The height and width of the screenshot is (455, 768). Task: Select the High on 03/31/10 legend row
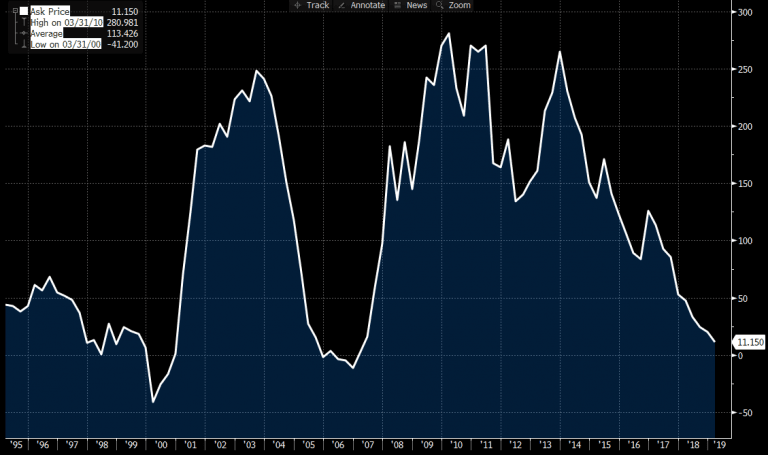coord(64,21)
